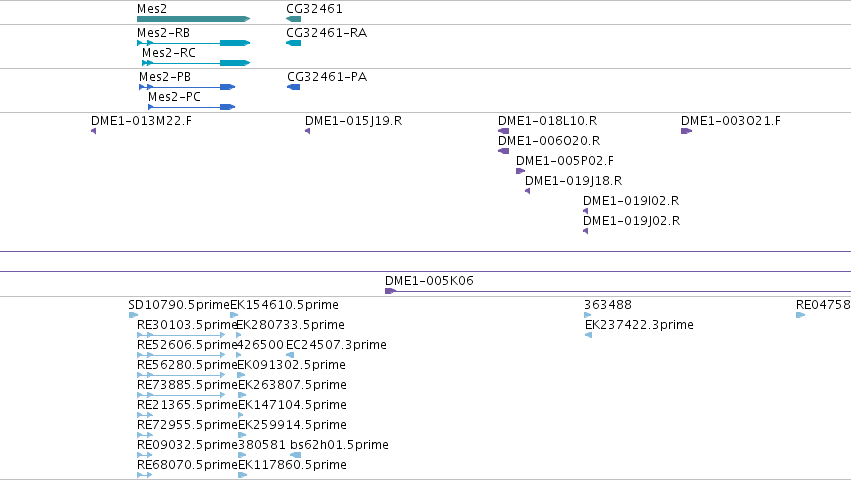
Task: Click the DME1-019I02.R feature arrow
Action: tap(586, 211)
